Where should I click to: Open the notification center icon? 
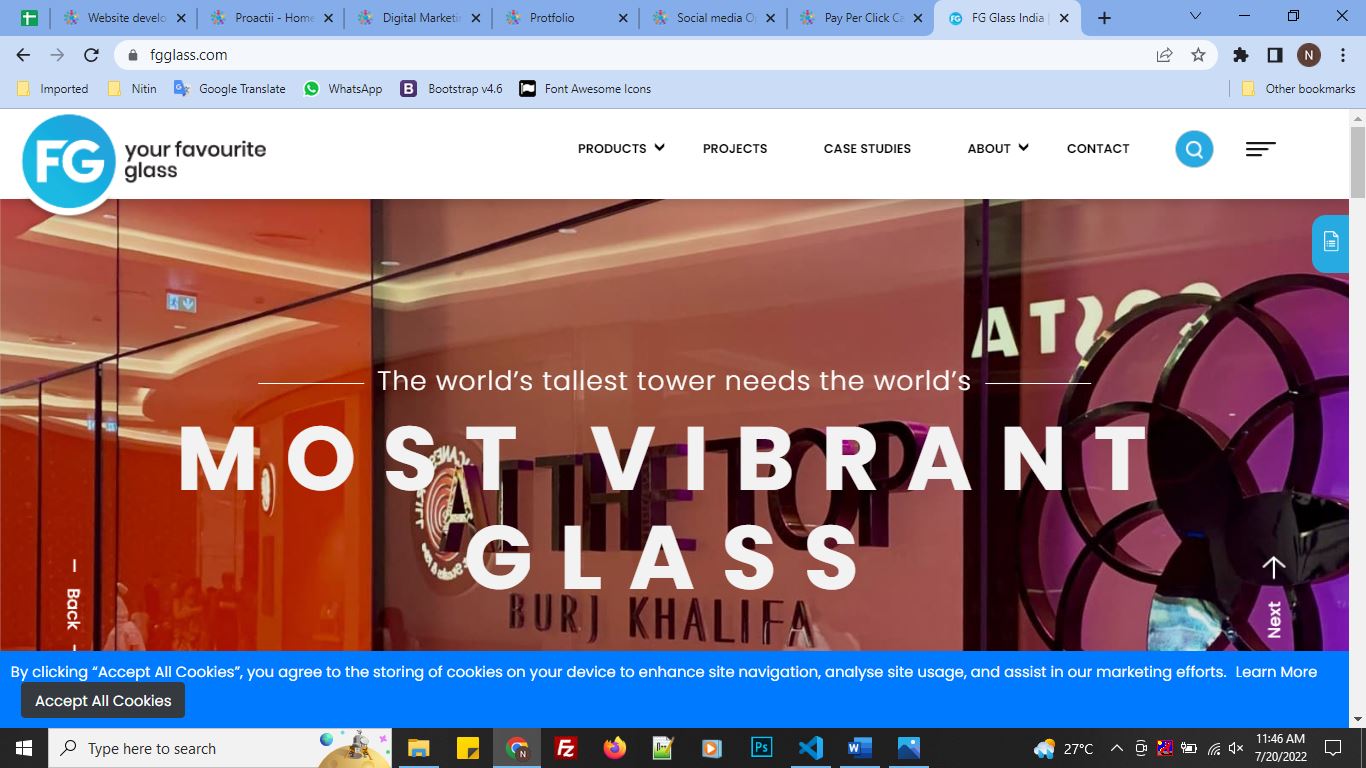click(x=1333, y=748)
